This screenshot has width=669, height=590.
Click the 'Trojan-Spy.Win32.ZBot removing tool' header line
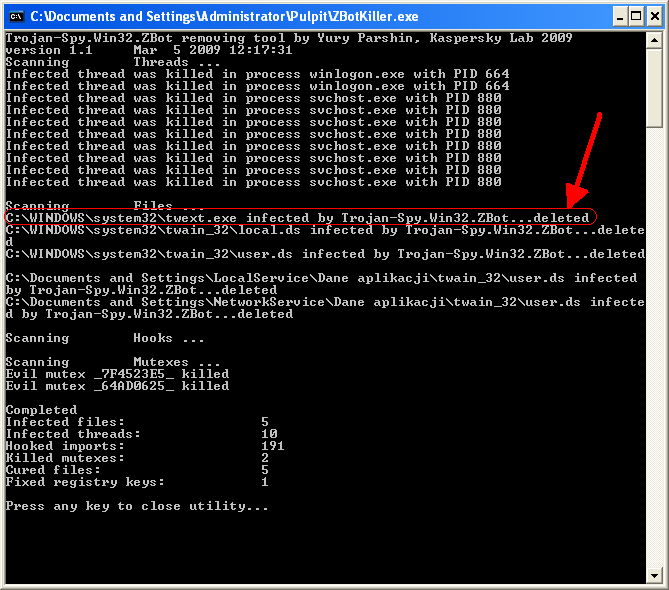coord(289,38)
